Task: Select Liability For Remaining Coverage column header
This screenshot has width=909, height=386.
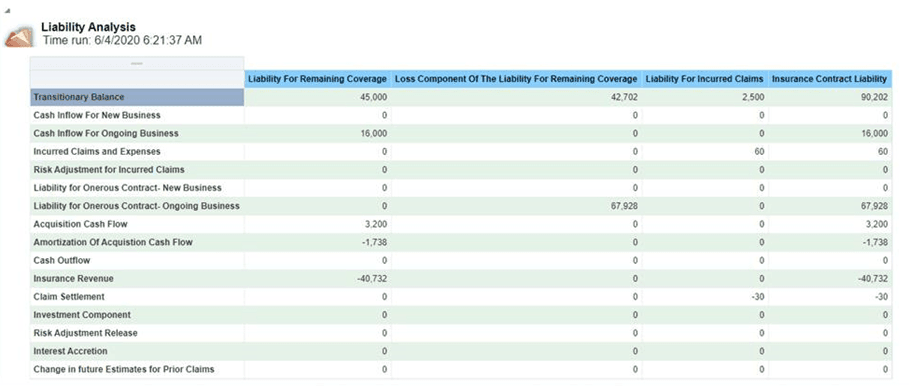Action: 318,79
